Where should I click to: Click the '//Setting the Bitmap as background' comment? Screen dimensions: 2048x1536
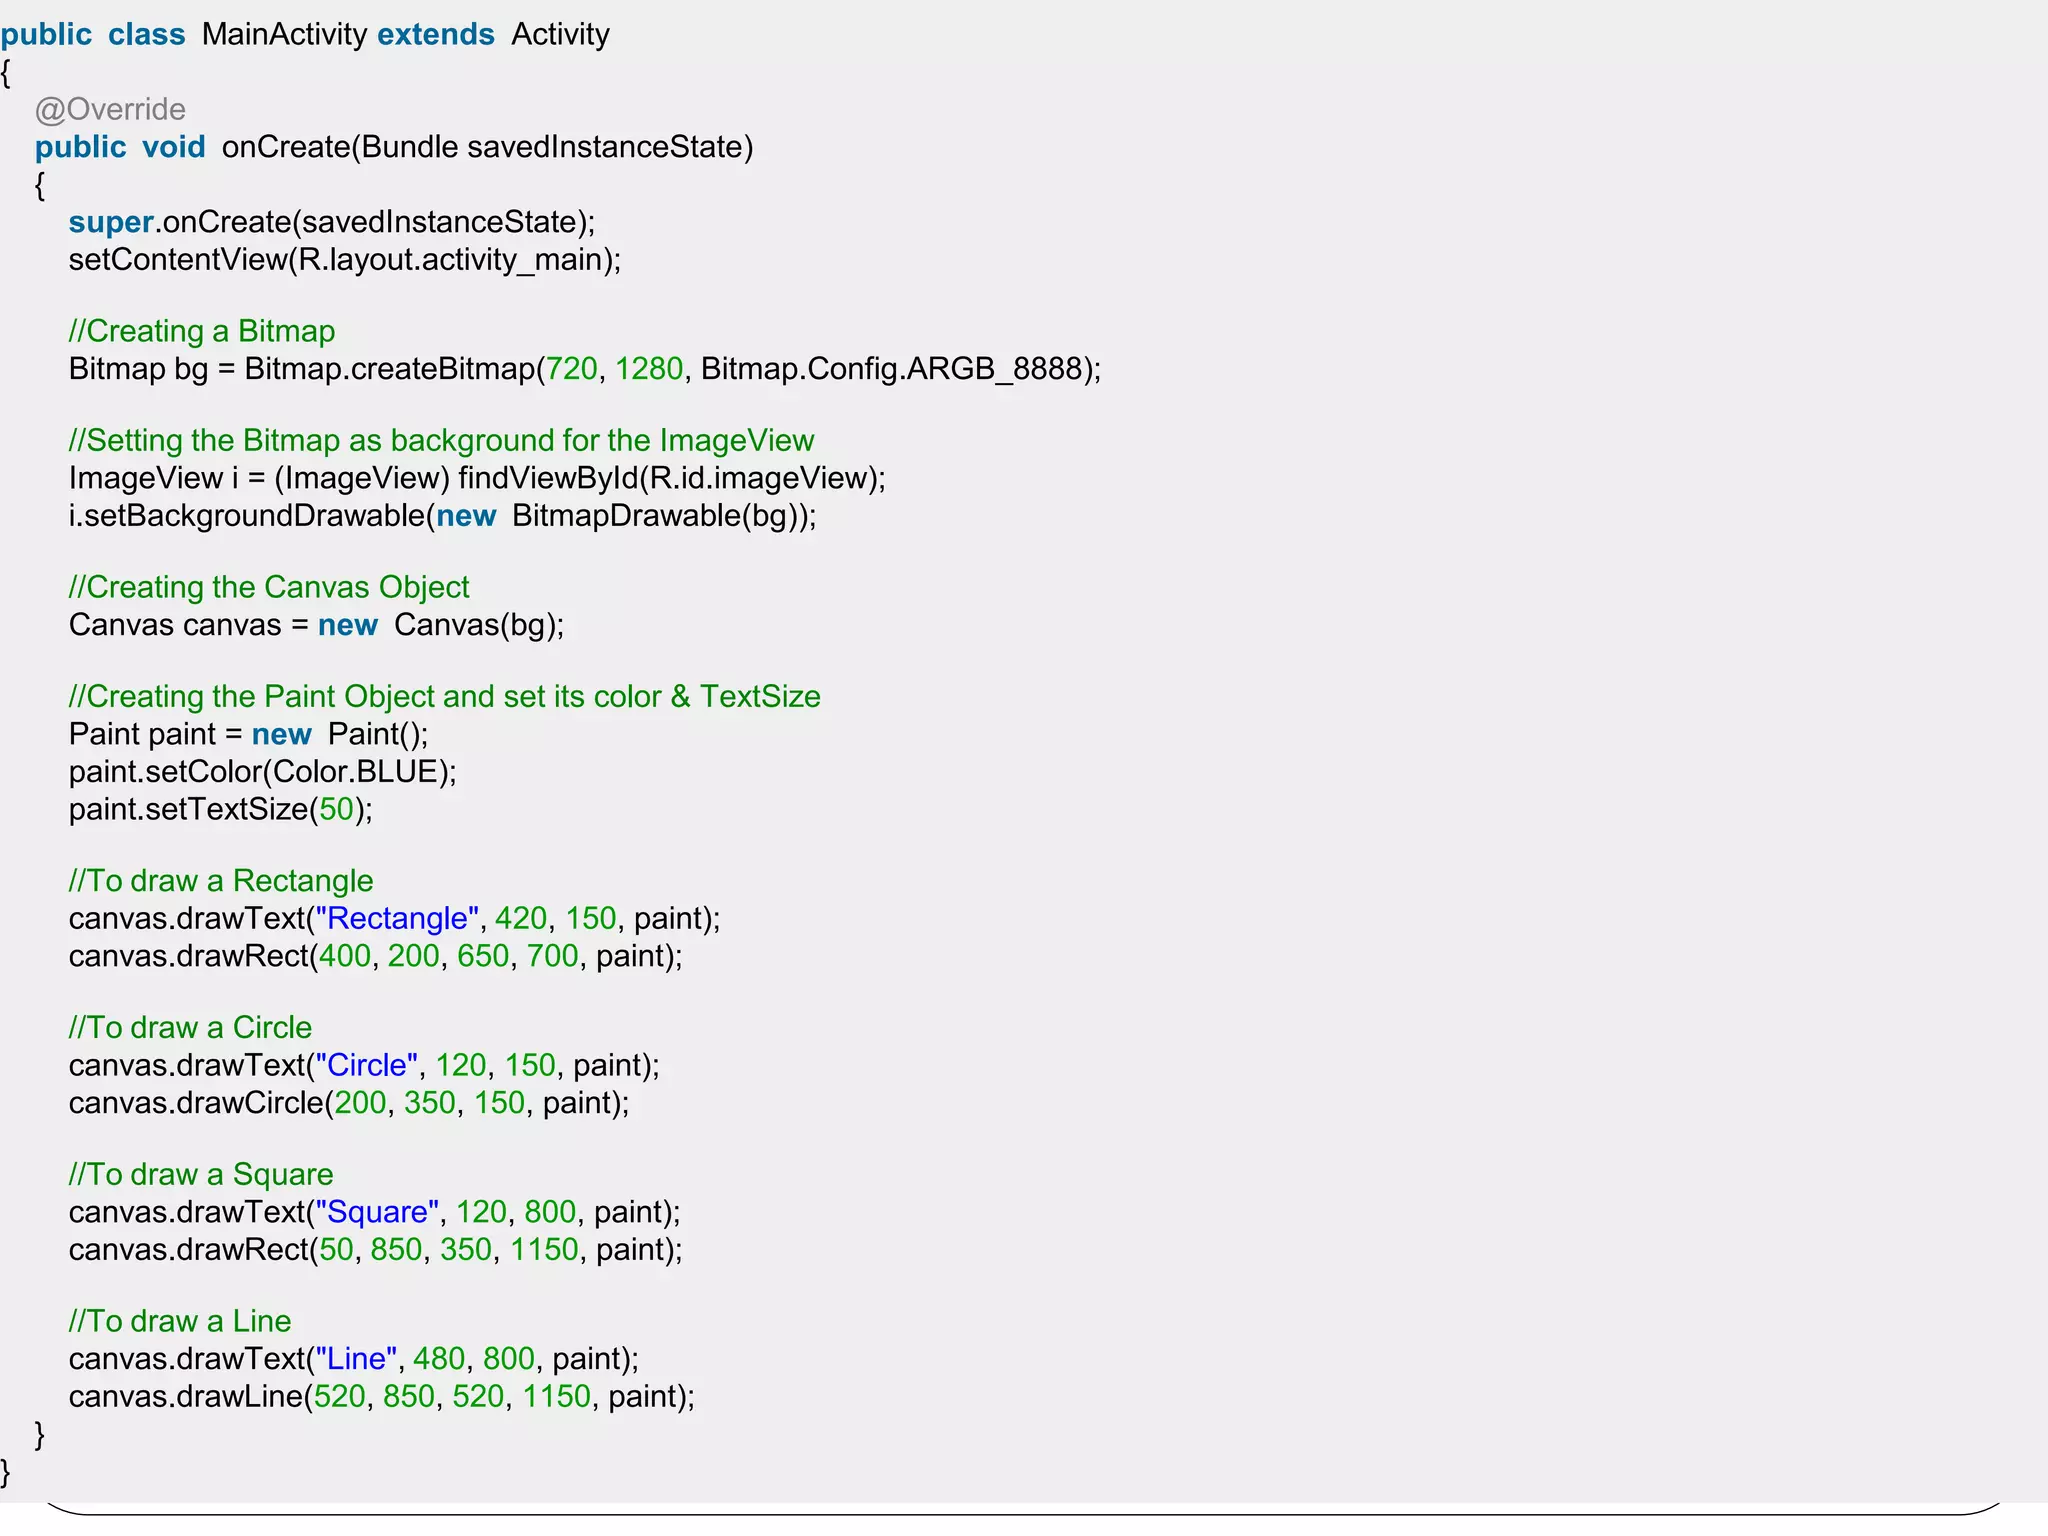coord(441,440)
